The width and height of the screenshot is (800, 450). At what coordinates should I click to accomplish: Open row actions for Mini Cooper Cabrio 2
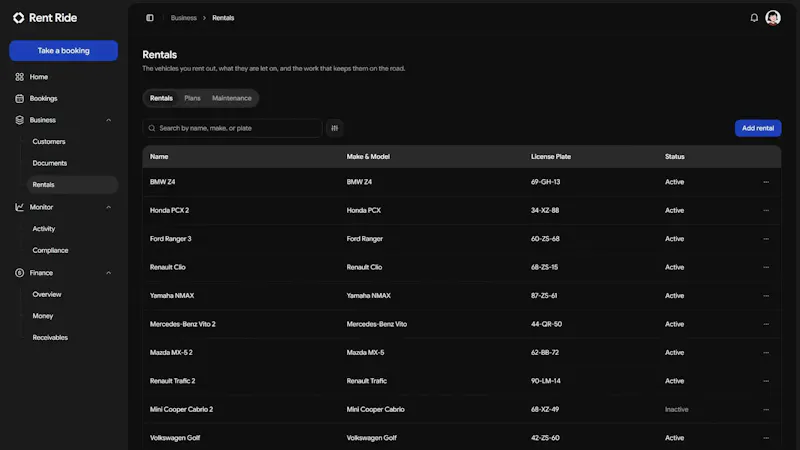tap(766, 410)
